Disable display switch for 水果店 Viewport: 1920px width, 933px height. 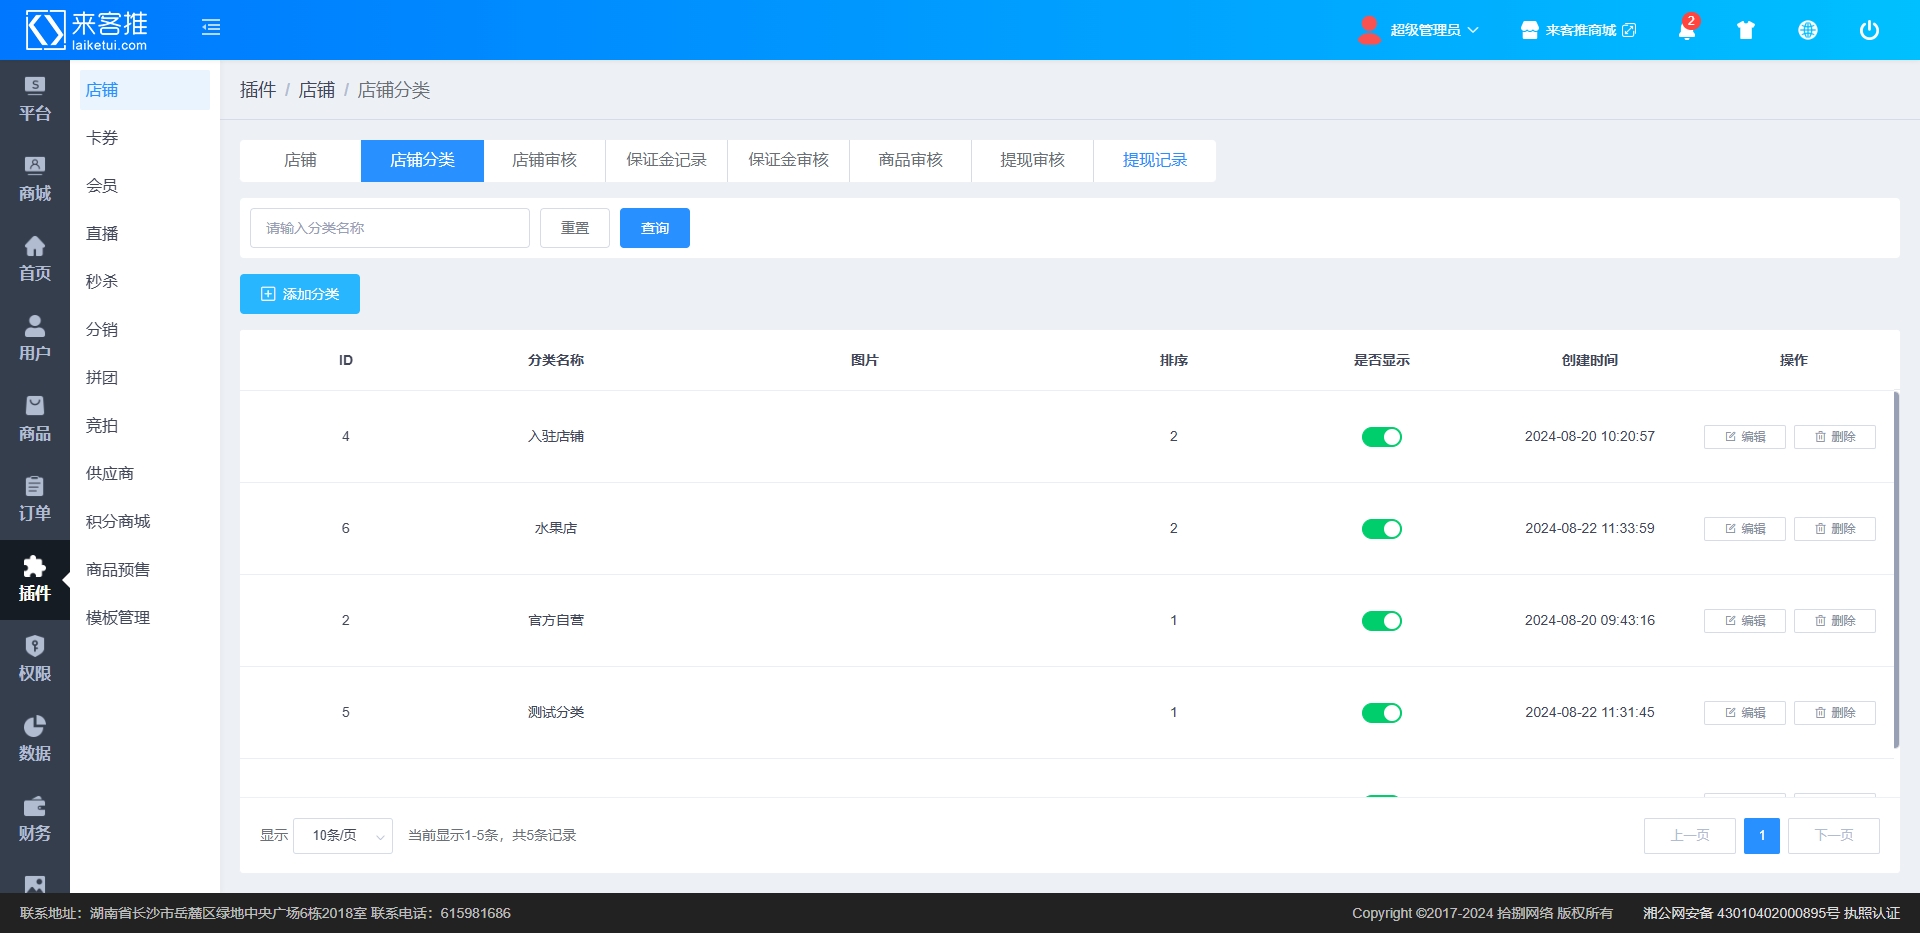(1381, 529)
